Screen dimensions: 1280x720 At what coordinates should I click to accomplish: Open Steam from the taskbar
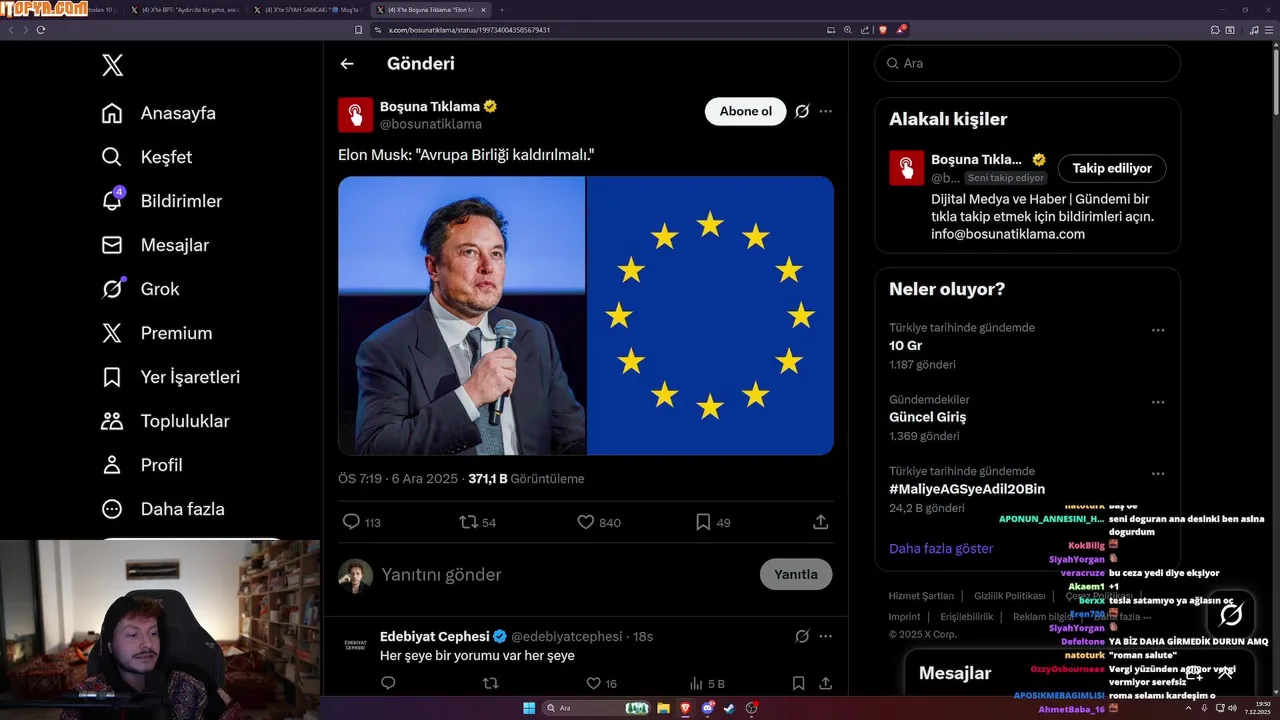(729, 708)
